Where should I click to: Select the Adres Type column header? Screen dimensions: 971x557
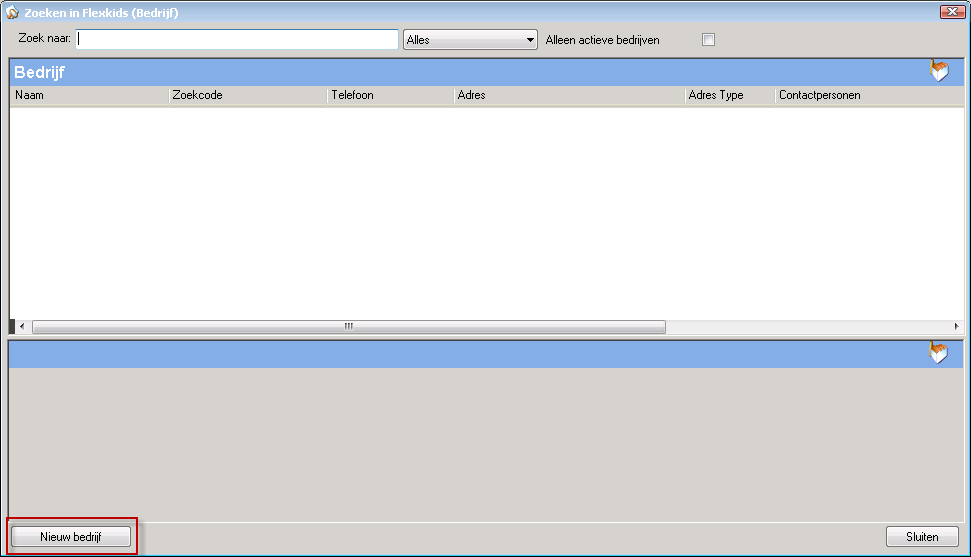tap(729, 95)
